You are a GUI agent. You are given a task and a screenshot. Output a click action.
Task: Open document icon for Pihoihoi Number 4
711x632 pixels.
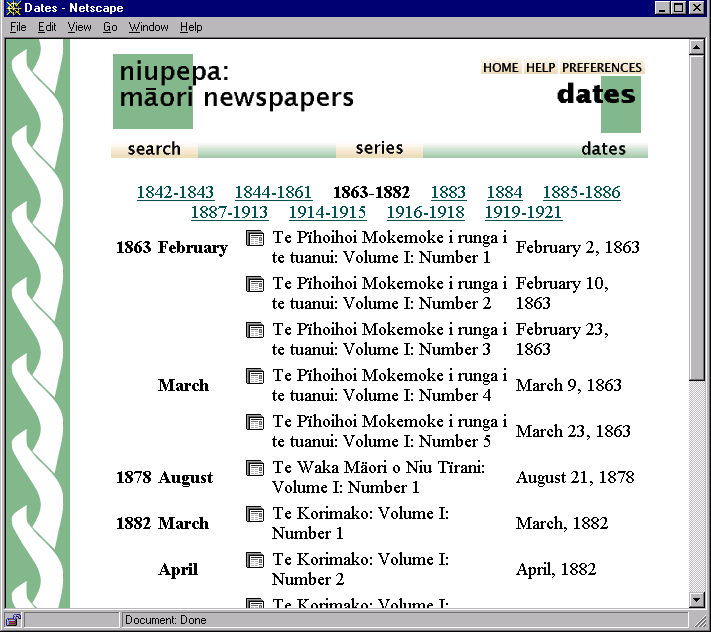pyautogui.click(x=255, y=376)
